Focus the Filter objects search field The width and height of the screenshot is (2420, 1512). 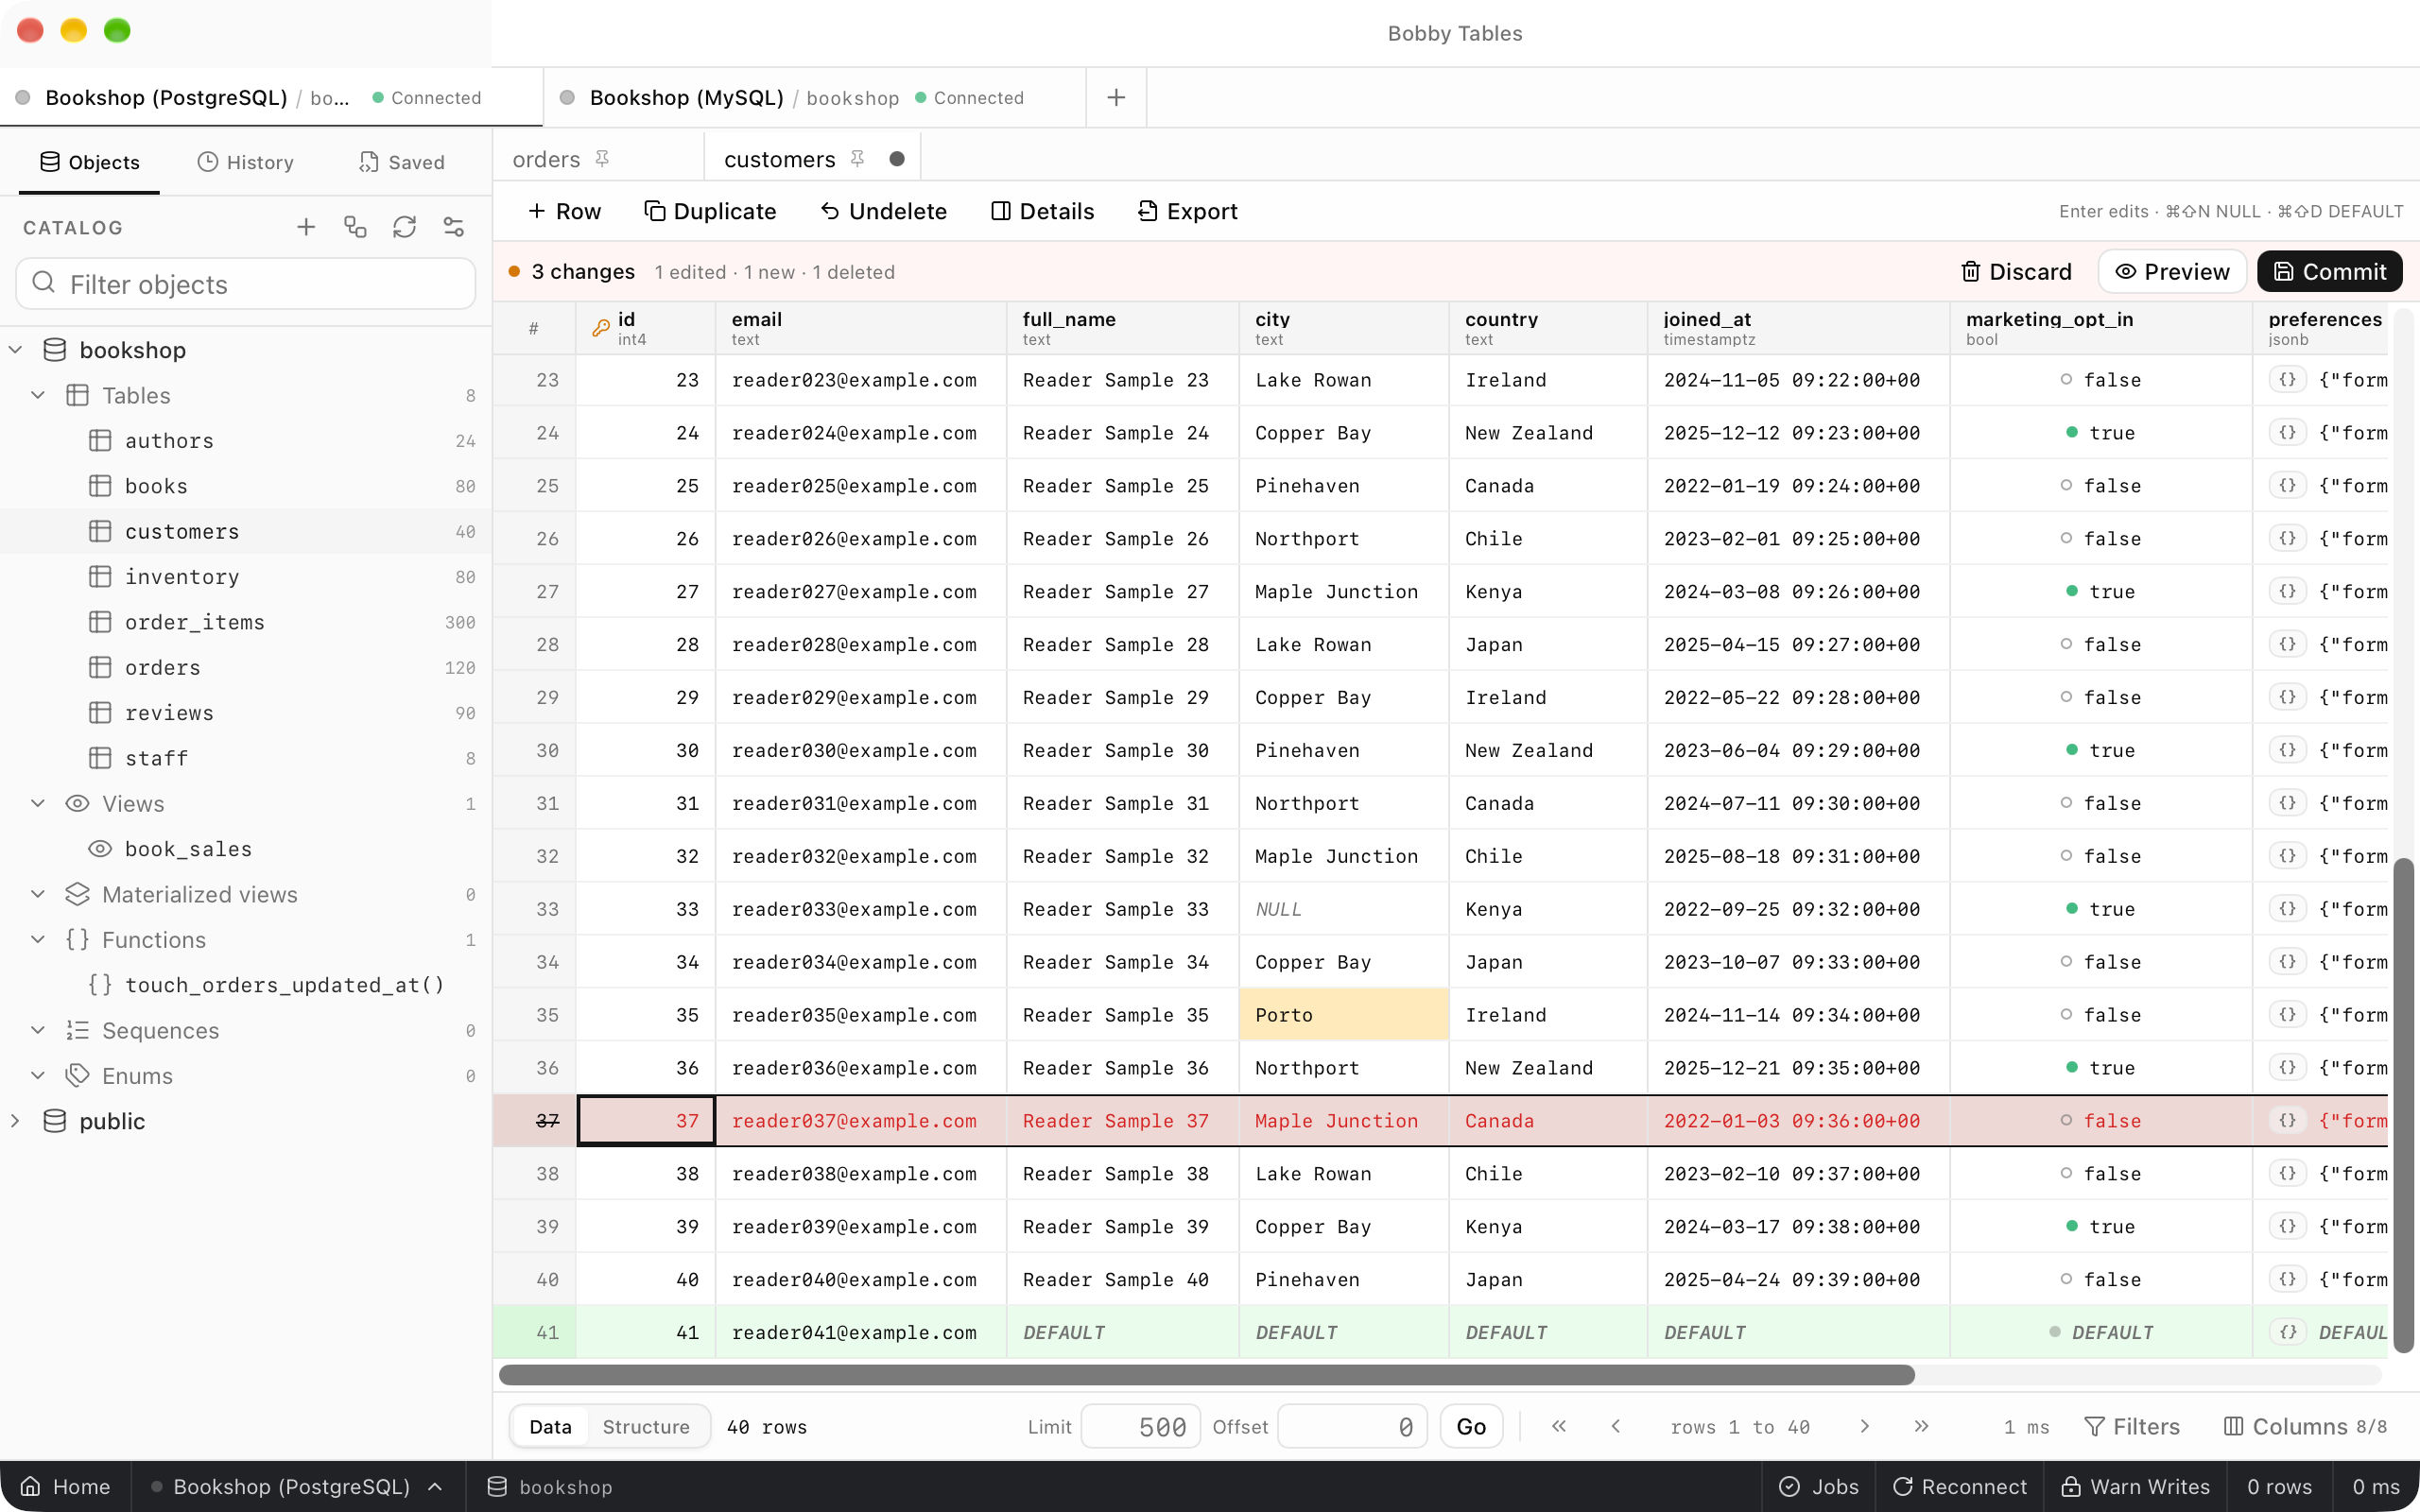pyautogui.click(x=246, y=284)
